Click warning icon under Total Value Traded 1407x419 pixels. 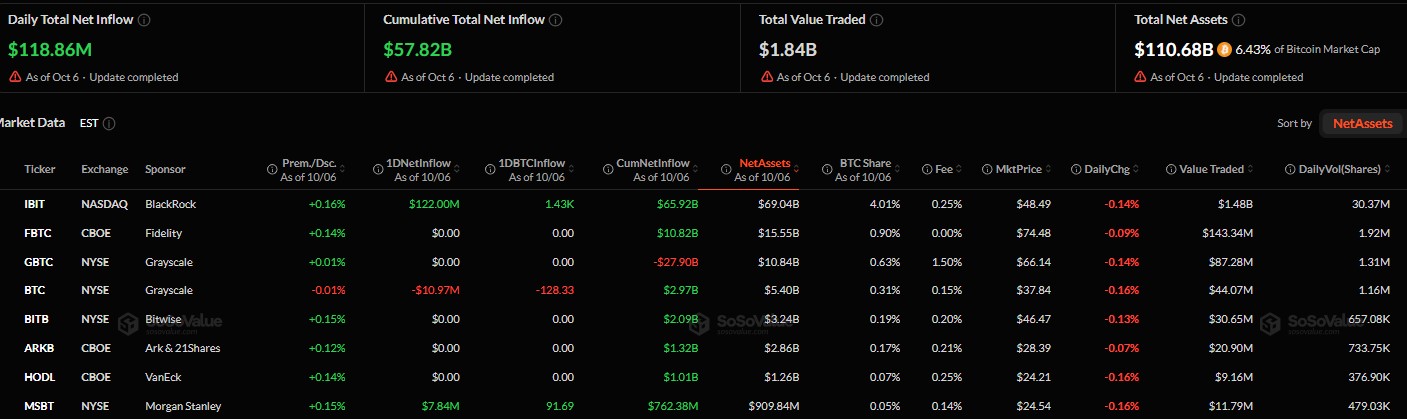[766, 77]
